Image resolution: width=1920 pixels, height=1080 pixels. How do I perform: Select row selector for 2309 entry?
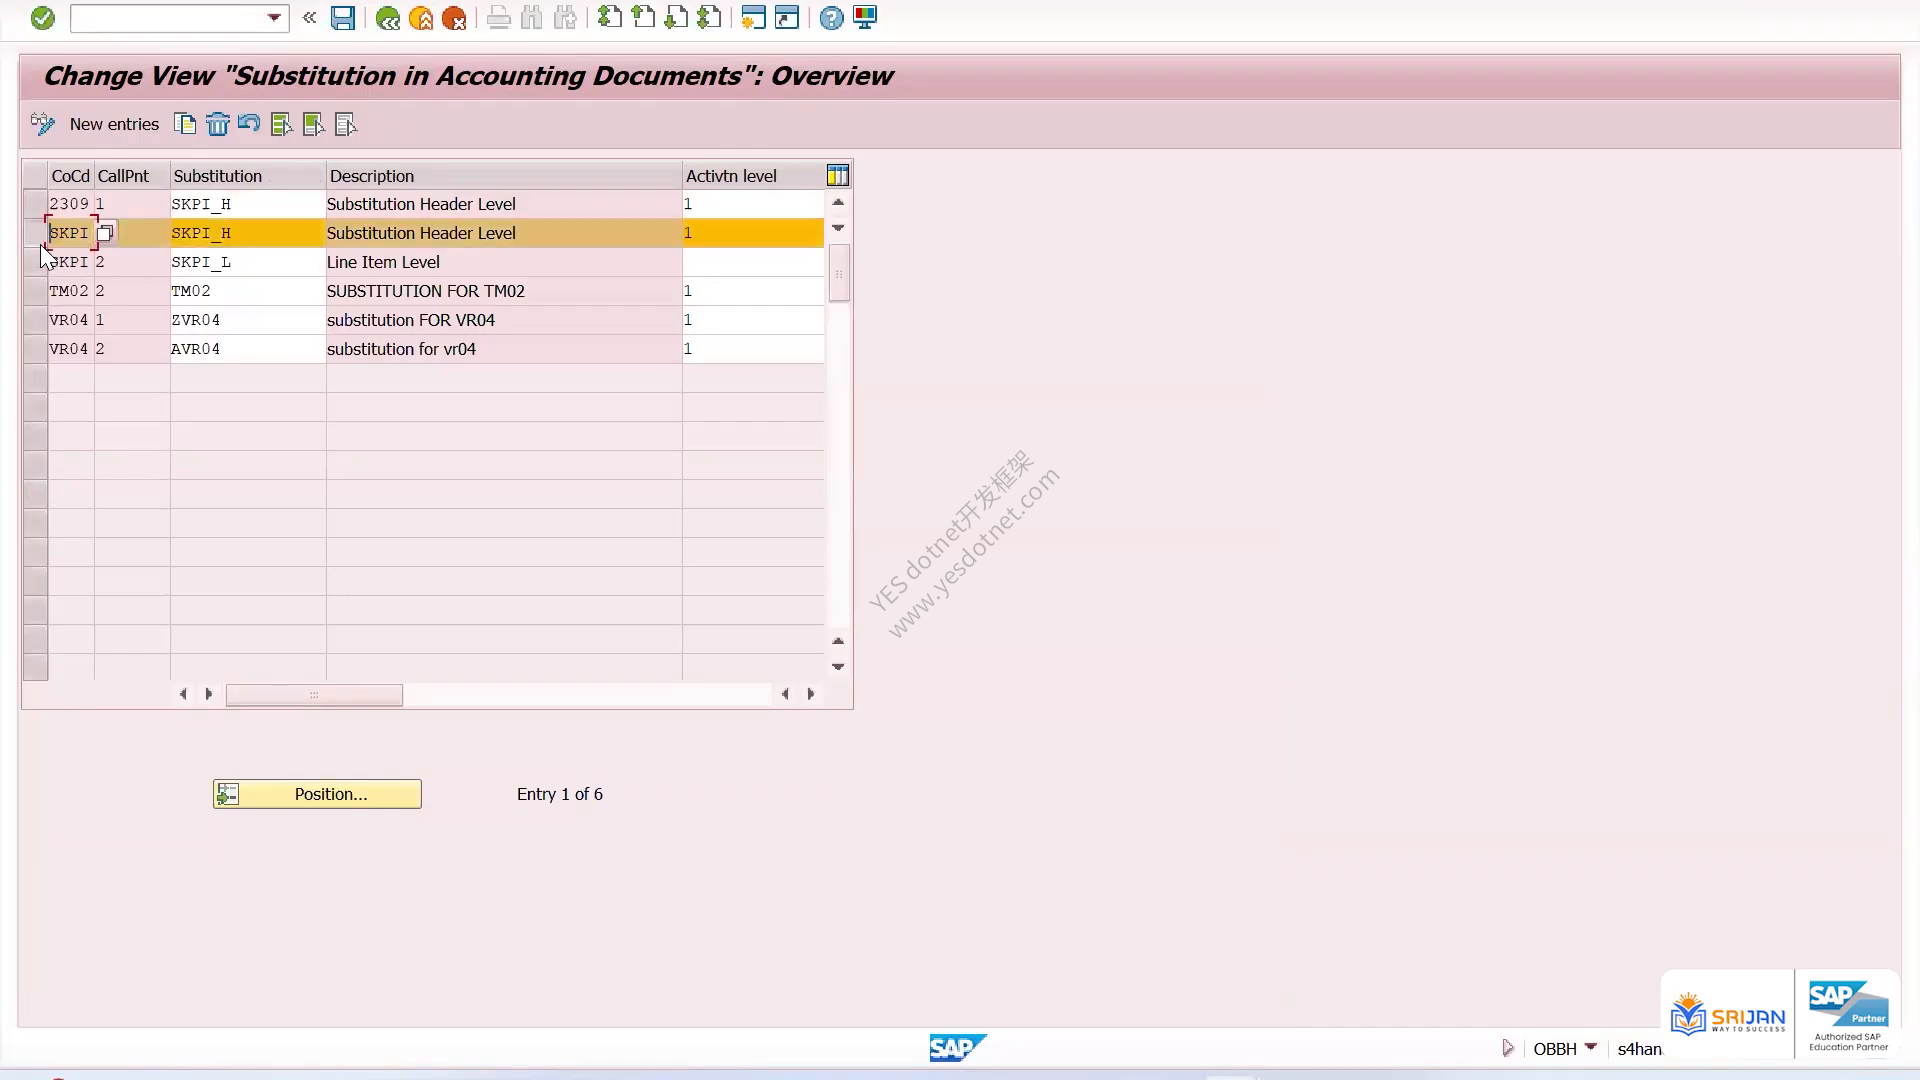35,204
